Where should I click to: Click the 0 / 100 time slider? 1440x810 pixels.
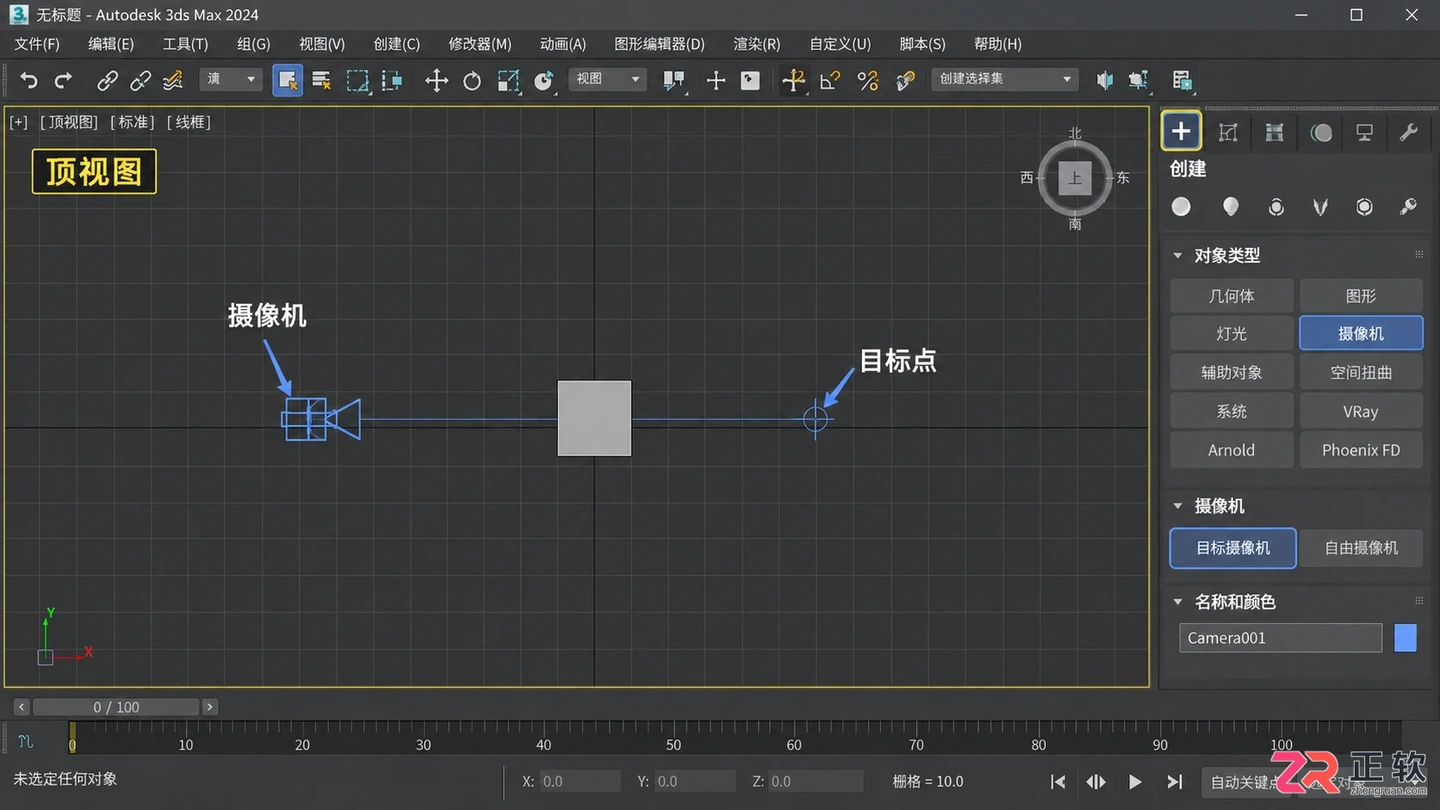116,707
